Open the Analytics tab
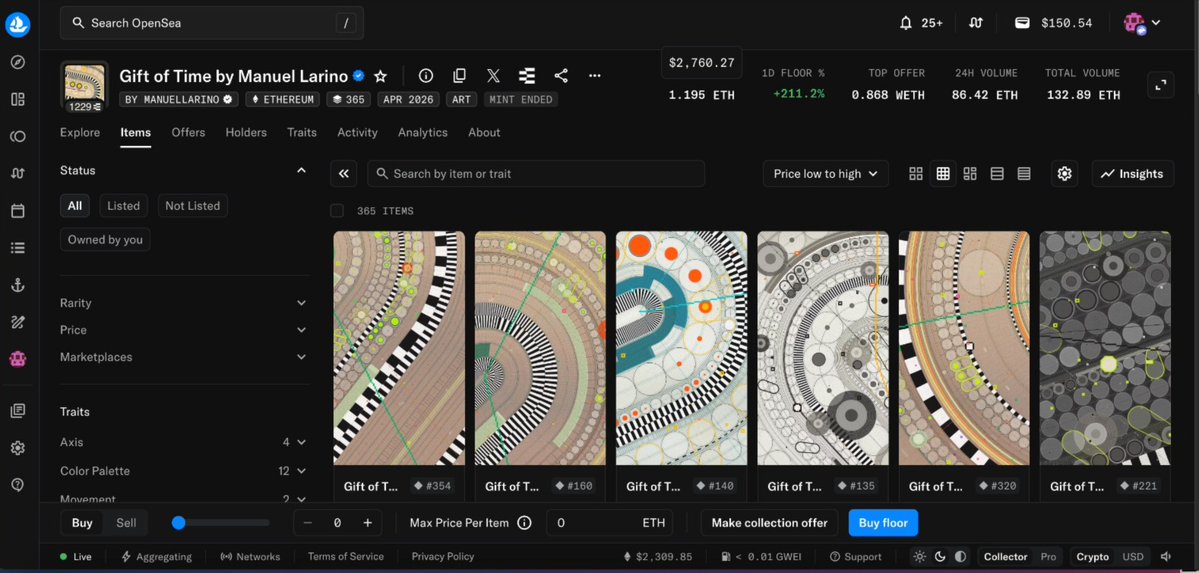This screenshot has height=573, width=1199. (x=423, y=132)
